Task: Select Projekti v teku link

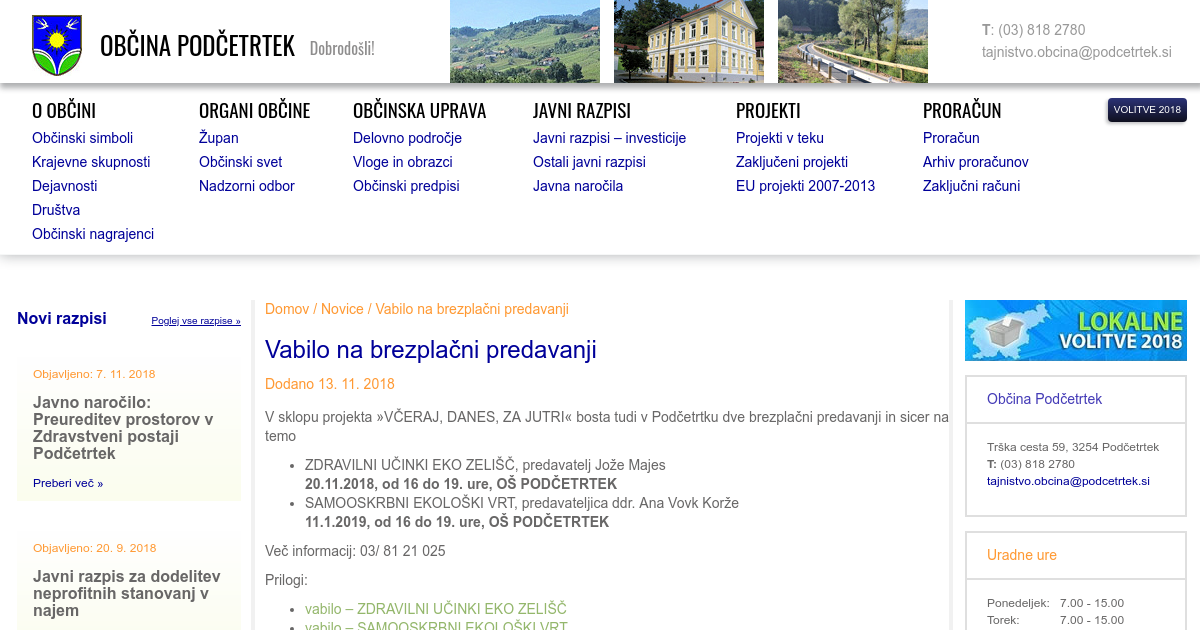Action: [x=779, y=138]
